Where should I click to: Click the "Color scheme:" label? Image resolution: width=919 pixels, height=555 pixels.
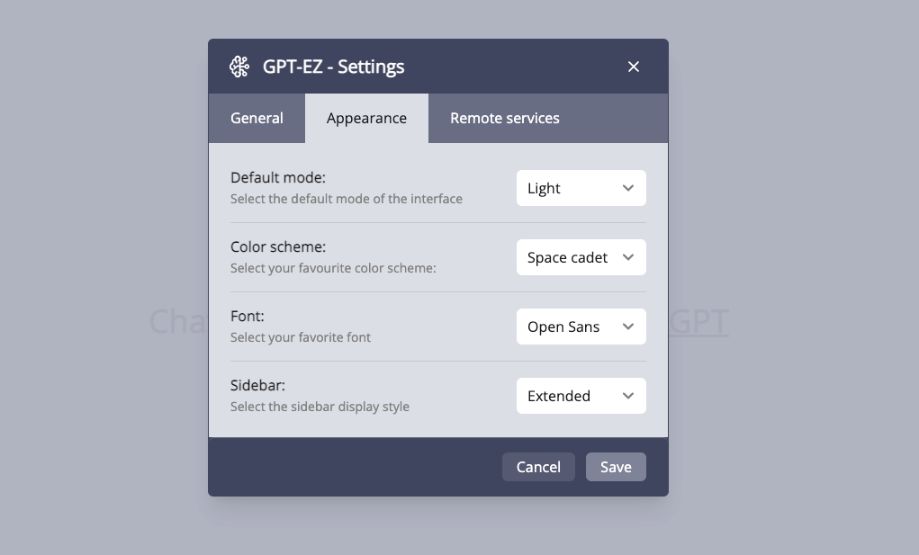pos(278,247)
